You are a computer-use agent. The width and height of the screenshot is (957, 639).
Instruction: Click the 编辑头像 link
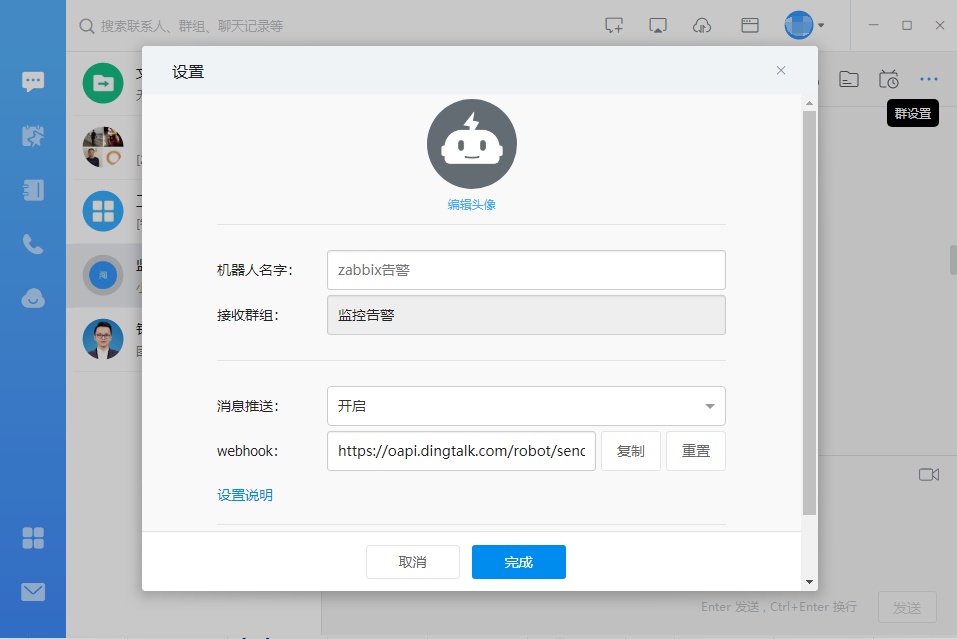tap(471, 205)
